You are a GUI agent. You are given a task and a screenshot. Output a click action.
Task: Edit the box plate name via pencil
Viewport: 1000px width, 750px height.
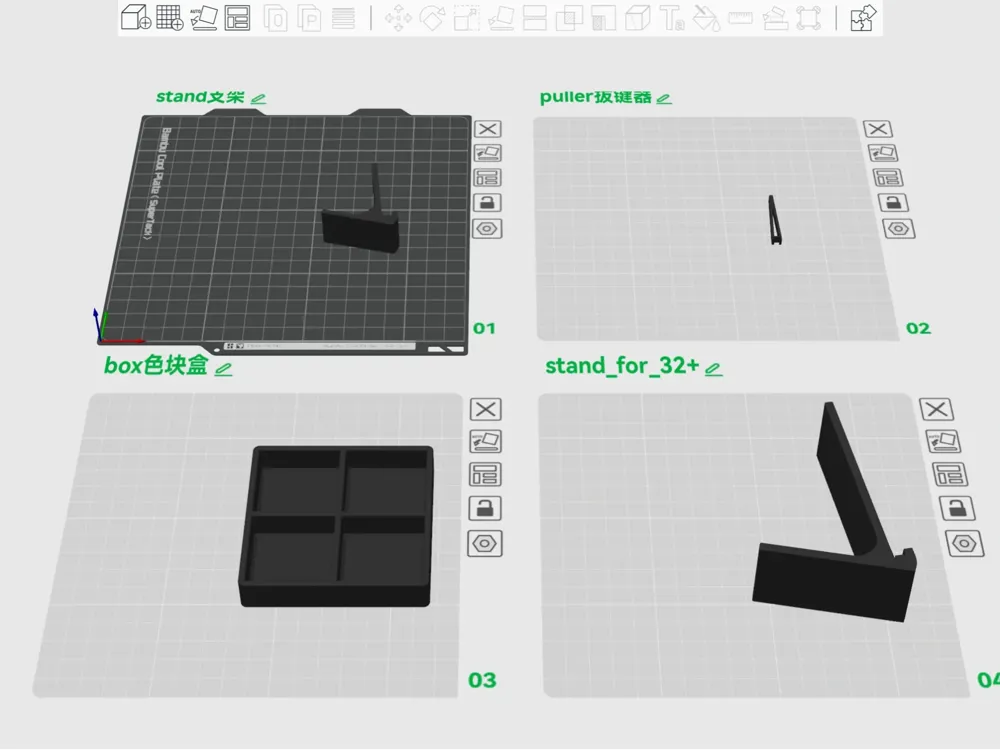pos(223,369)
